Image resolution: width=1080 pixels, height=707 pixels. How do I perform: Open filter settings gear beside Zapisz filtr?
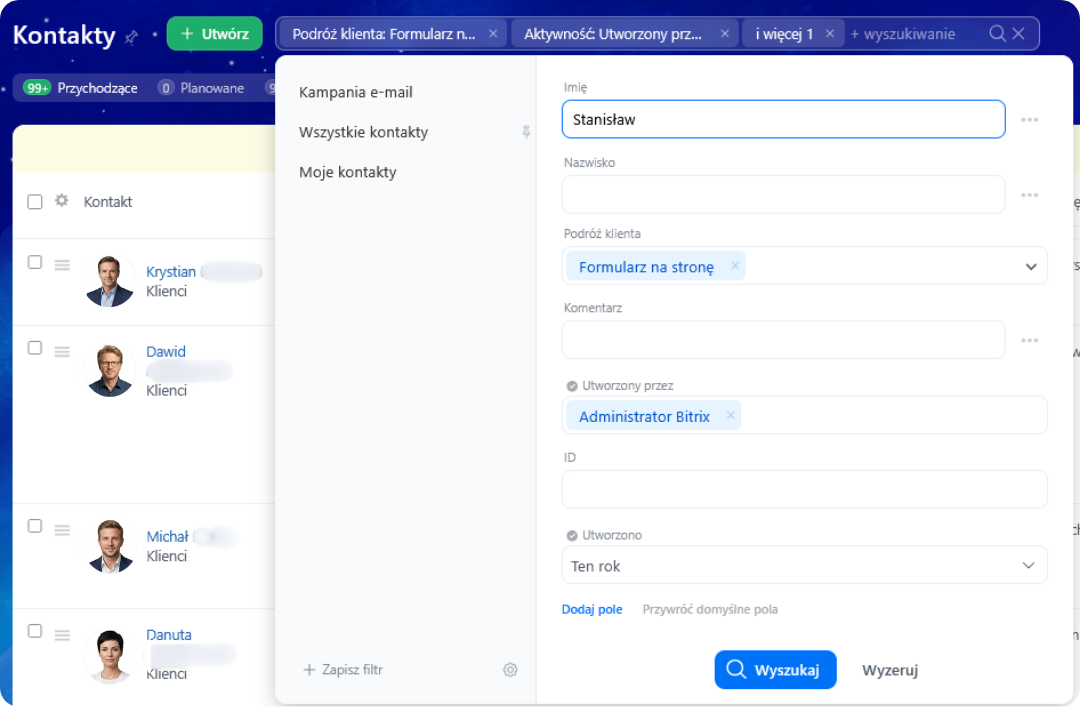pyautogui.click(x=510, y=670)
